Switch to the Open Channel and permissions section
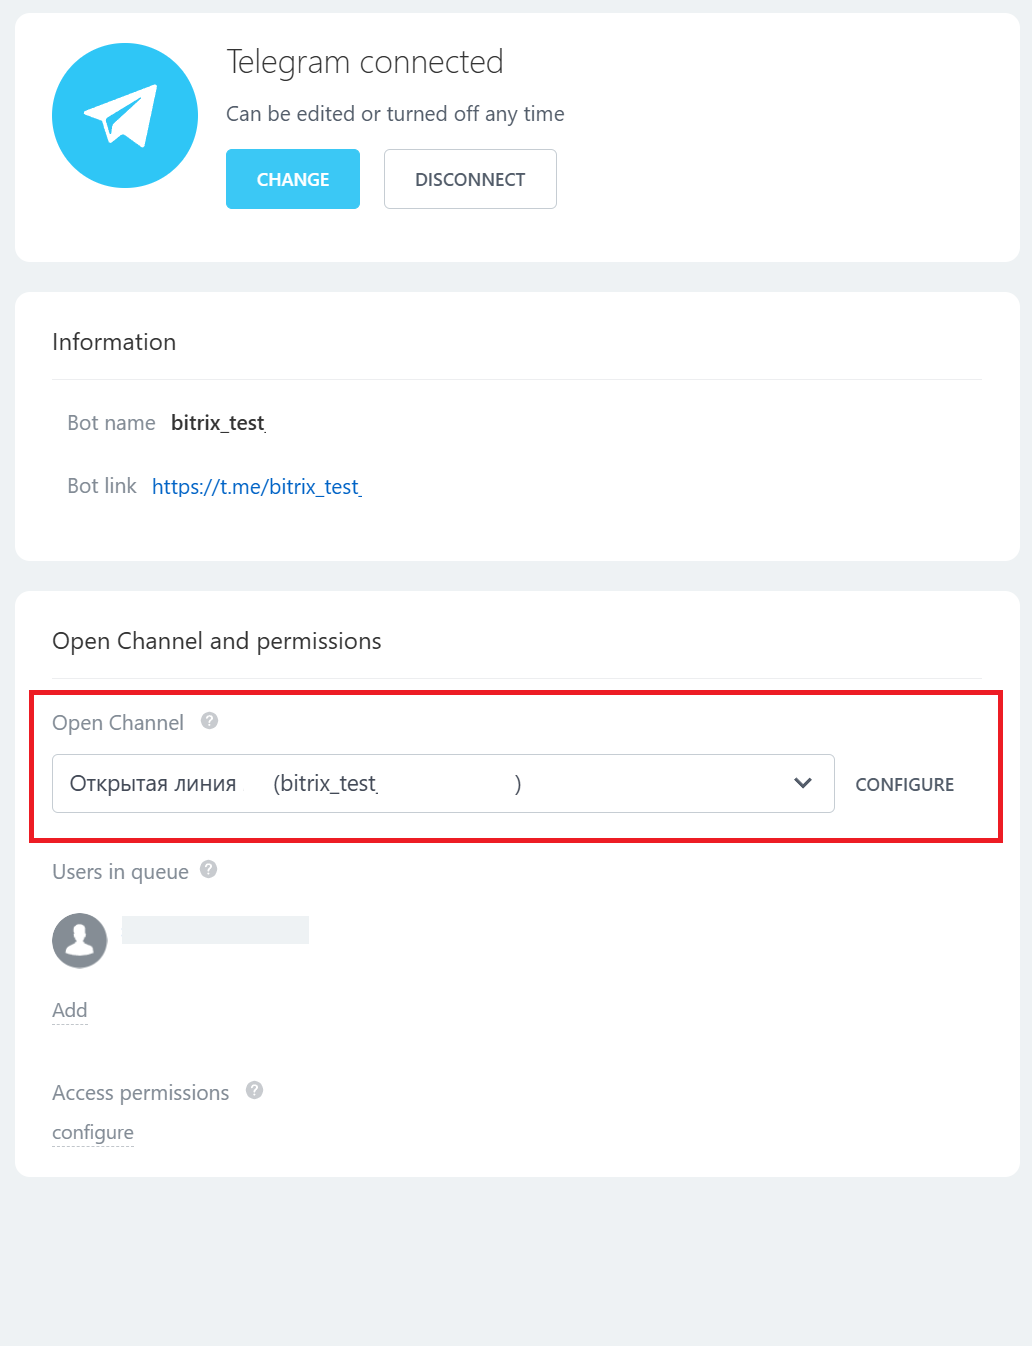Screen dimensions: 1032x1346 tap(217, 640)
